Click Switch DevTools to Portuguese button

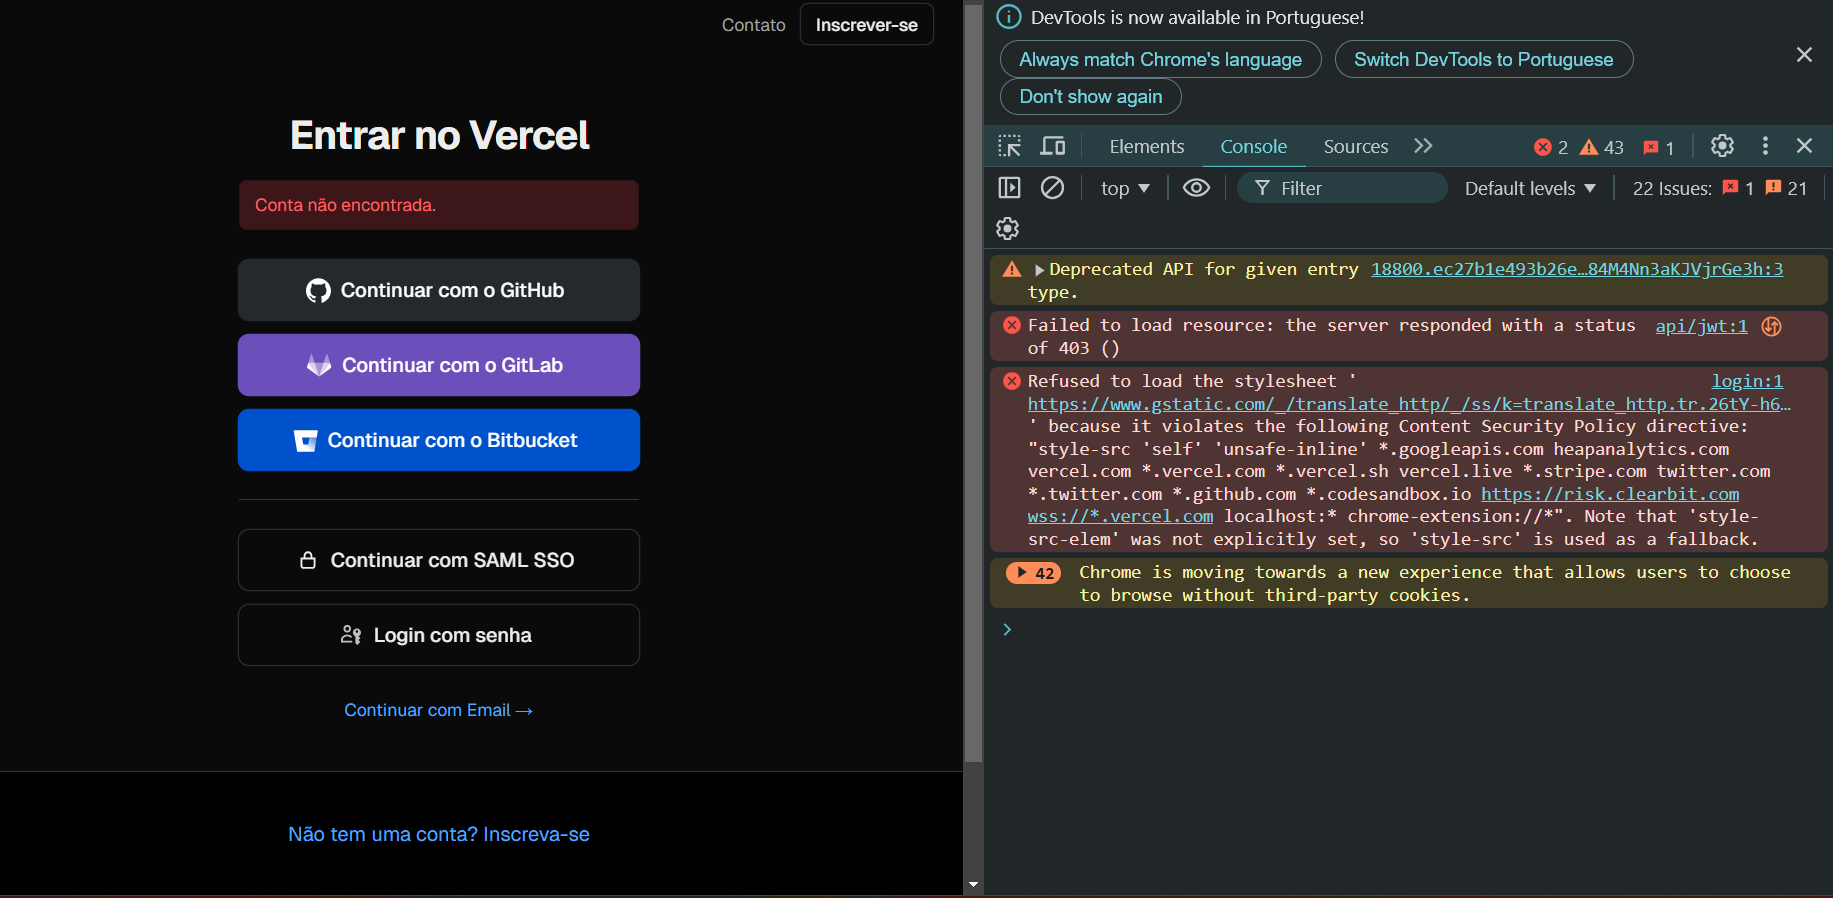pos(1484,59)
